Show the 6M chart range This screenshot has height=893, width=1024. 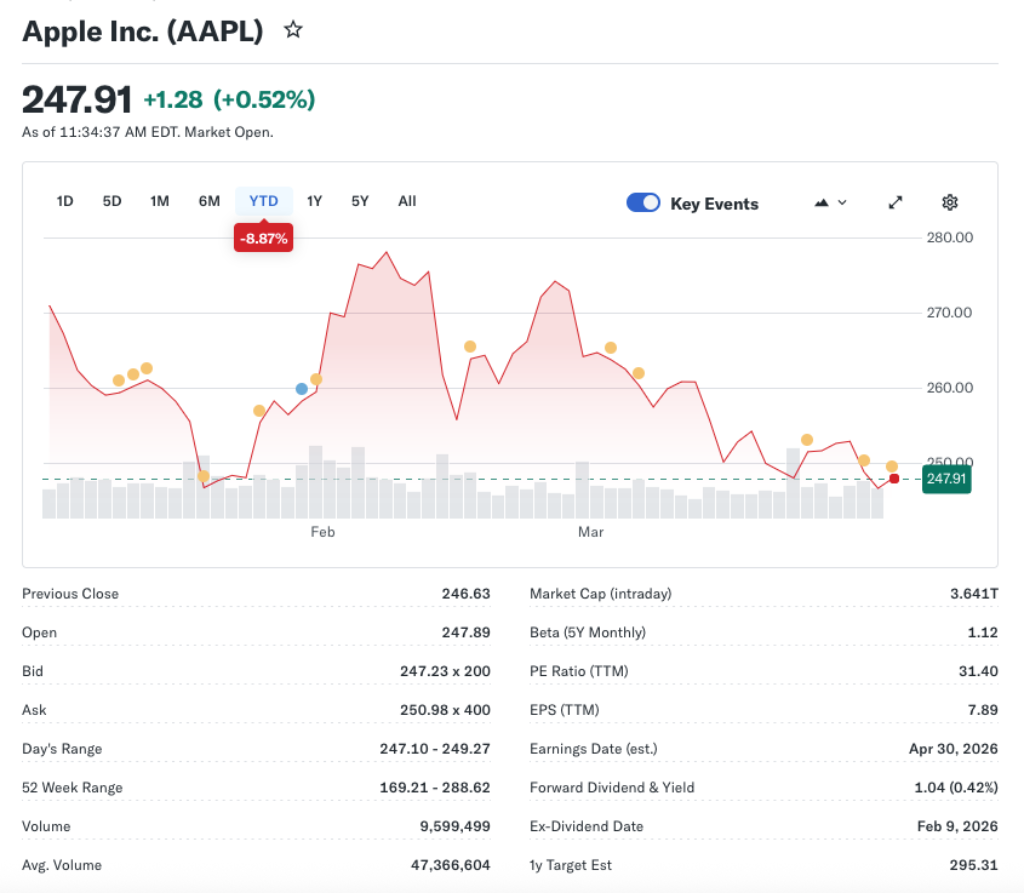tap(209, 201)
